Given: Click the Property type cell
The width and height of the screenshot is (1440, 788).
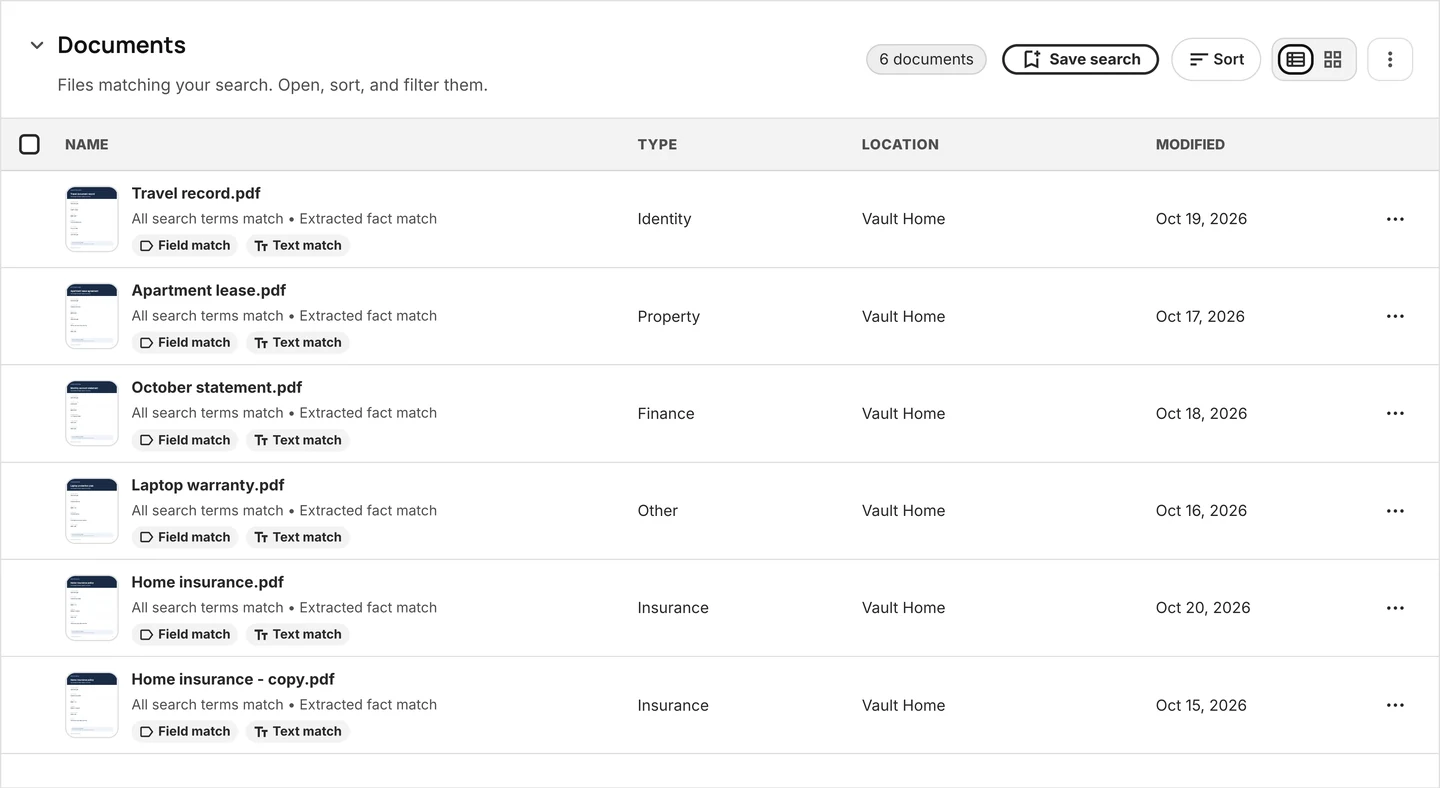Looking at the screenshot, I should point(669,316).
